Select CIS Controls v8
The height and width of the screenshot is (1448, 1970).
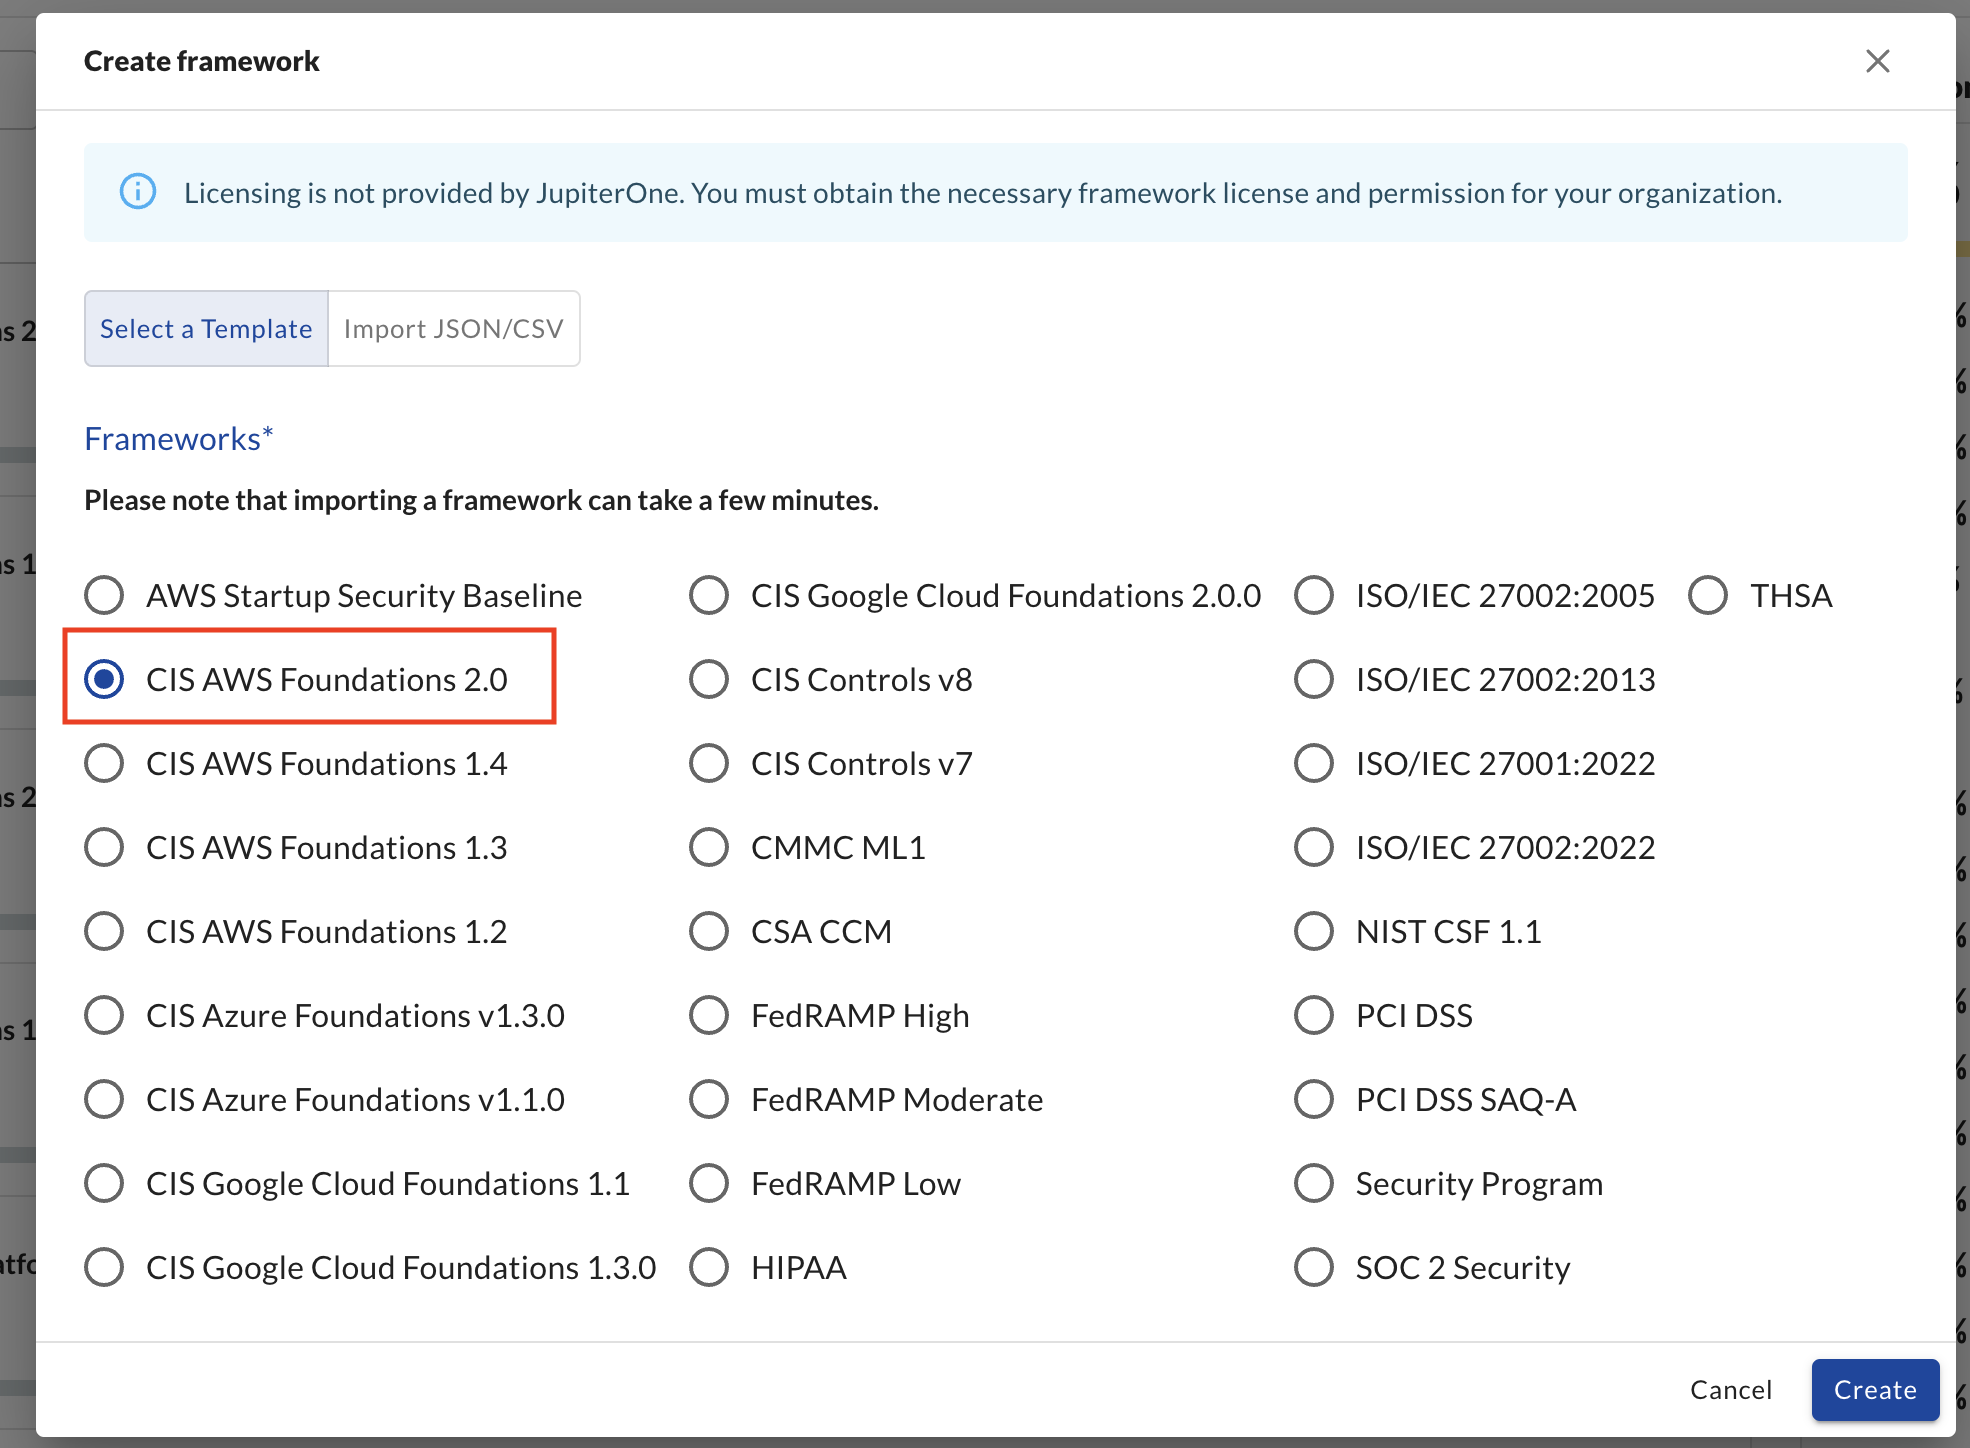pyautogui.click(x=708, y=679)
